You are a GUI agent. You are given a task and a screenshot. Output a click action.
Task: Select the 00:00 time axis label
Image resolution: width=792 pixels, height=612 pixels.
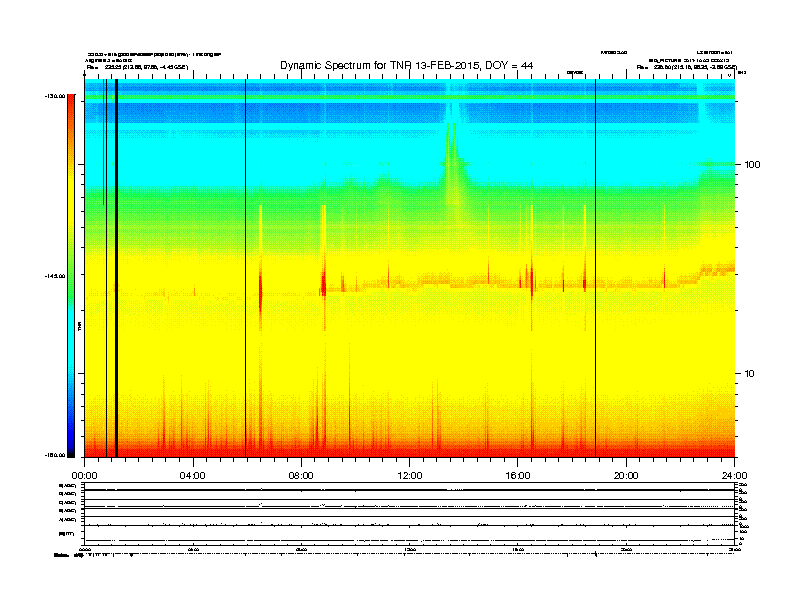84,476
